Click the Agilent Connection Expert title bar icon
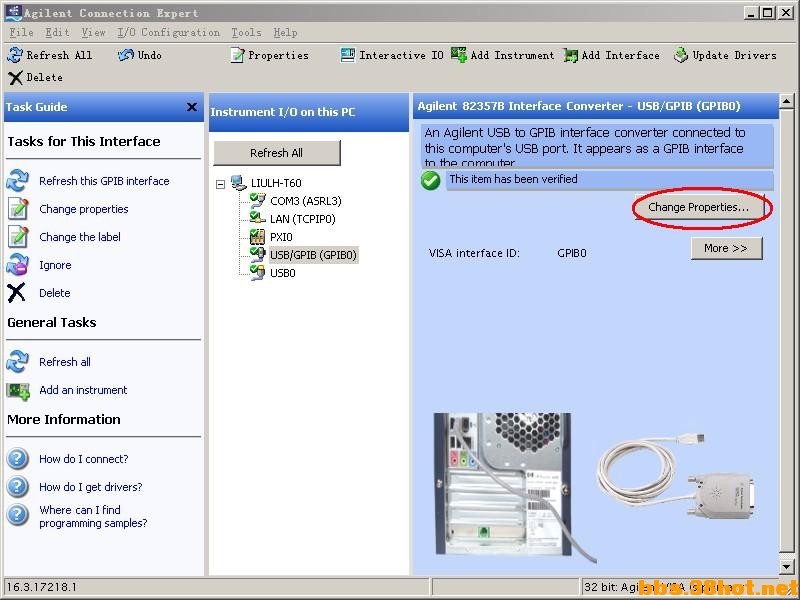Image resolution: width=800 pixels, height=600 pixels. [13, 12]
